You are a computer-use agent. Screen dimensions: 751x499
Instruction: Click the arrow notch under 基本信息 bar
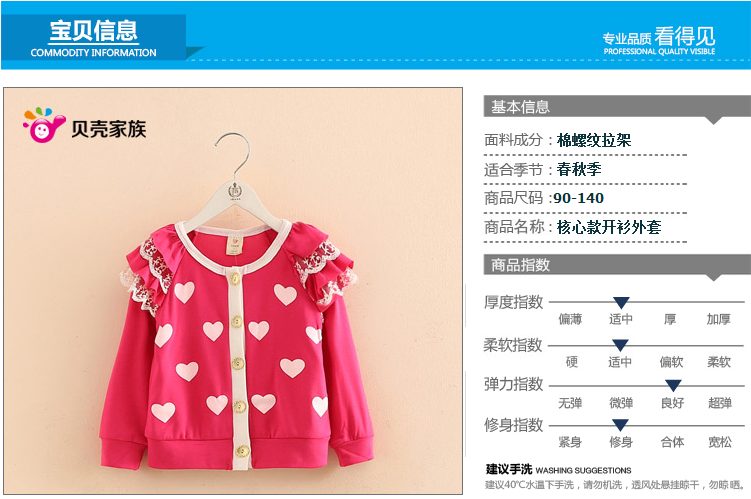coord(714,120)
